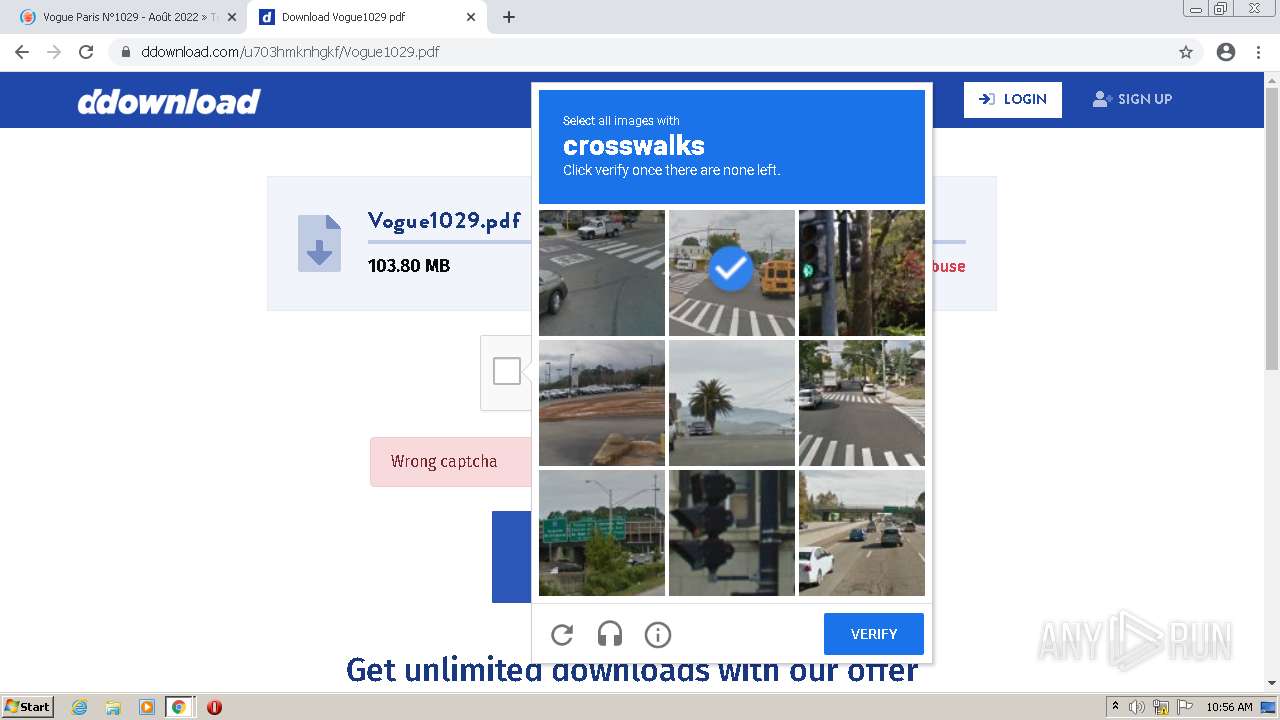This screenshot has width=1280, height=720.
Task: Open the captcha help info icon
Action: pos(658,634)
